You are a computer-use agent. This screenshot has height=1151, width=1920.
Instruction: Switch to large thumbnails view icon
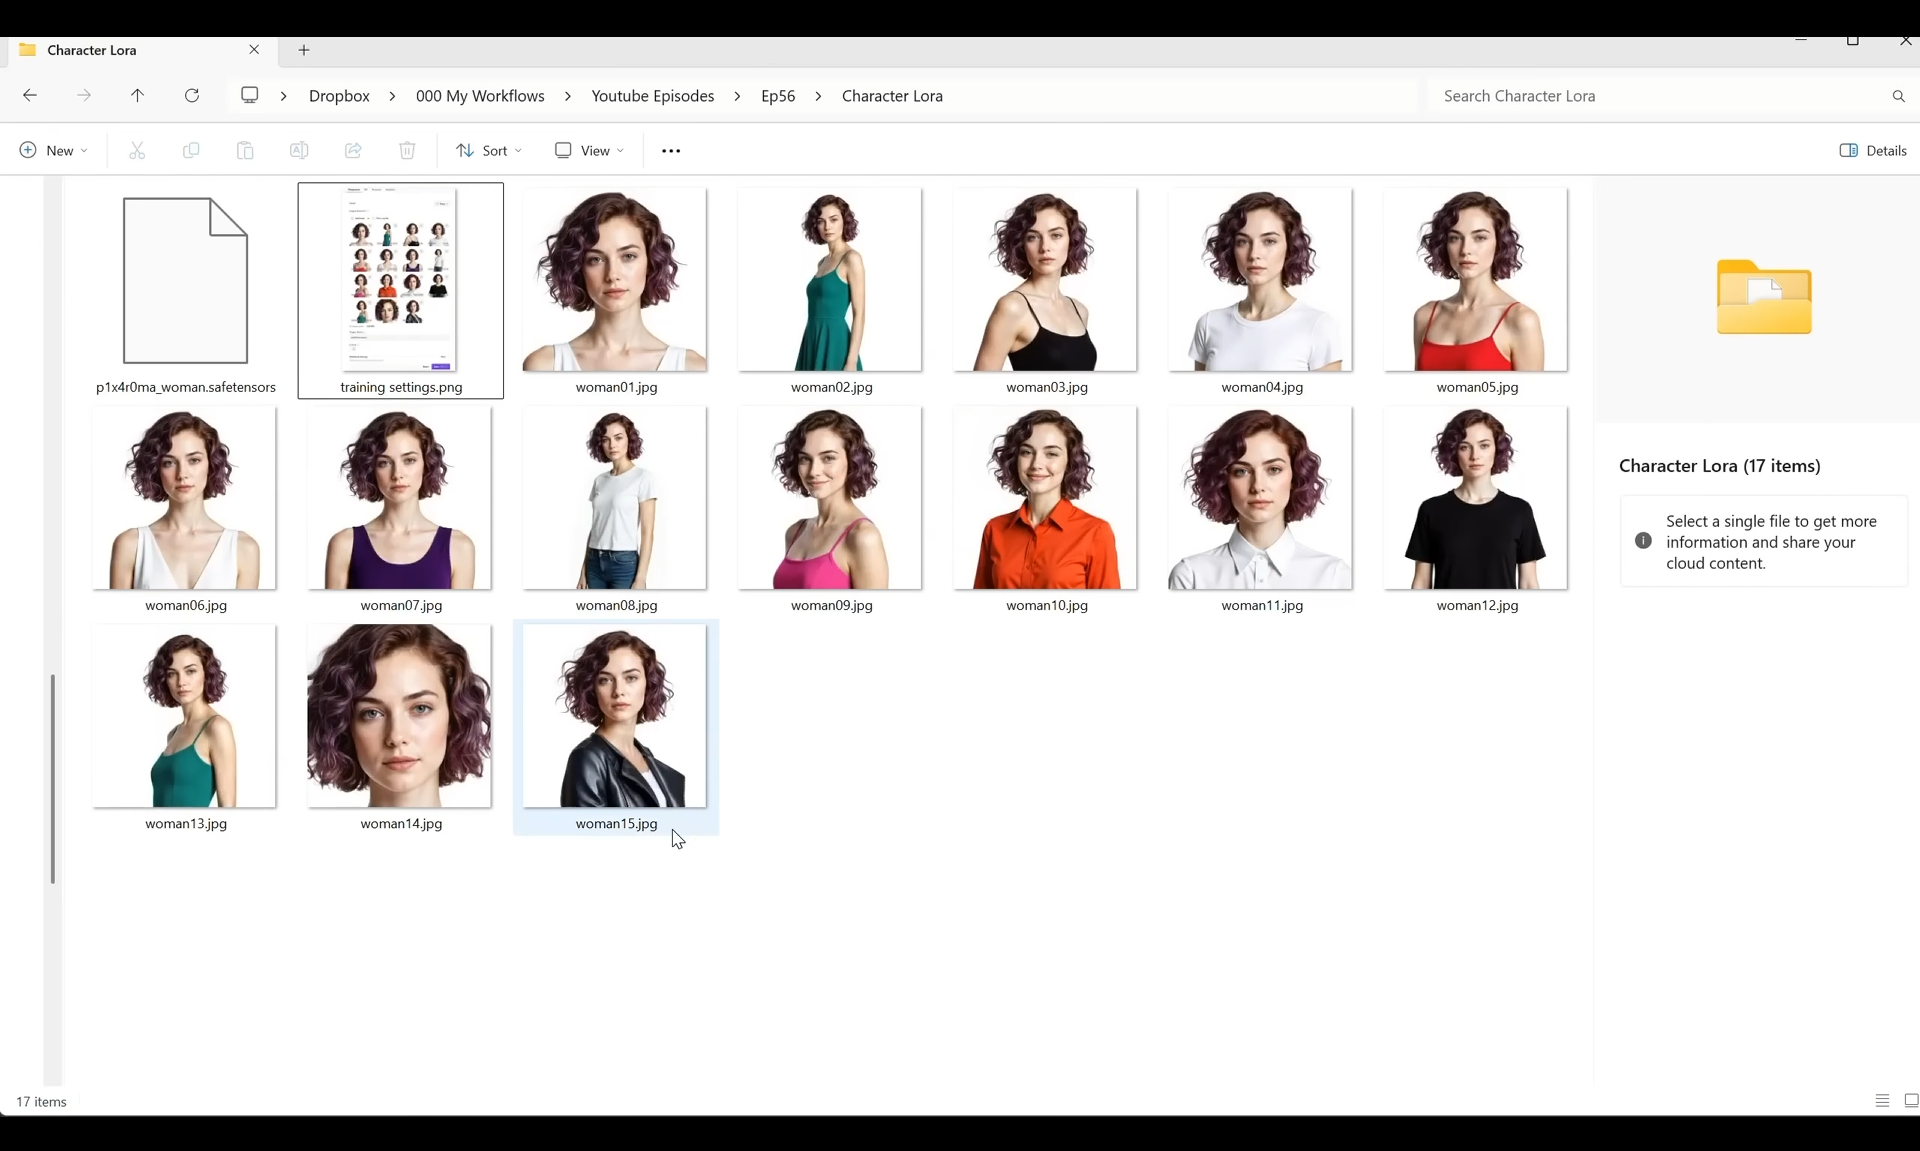[1911, 1101]
